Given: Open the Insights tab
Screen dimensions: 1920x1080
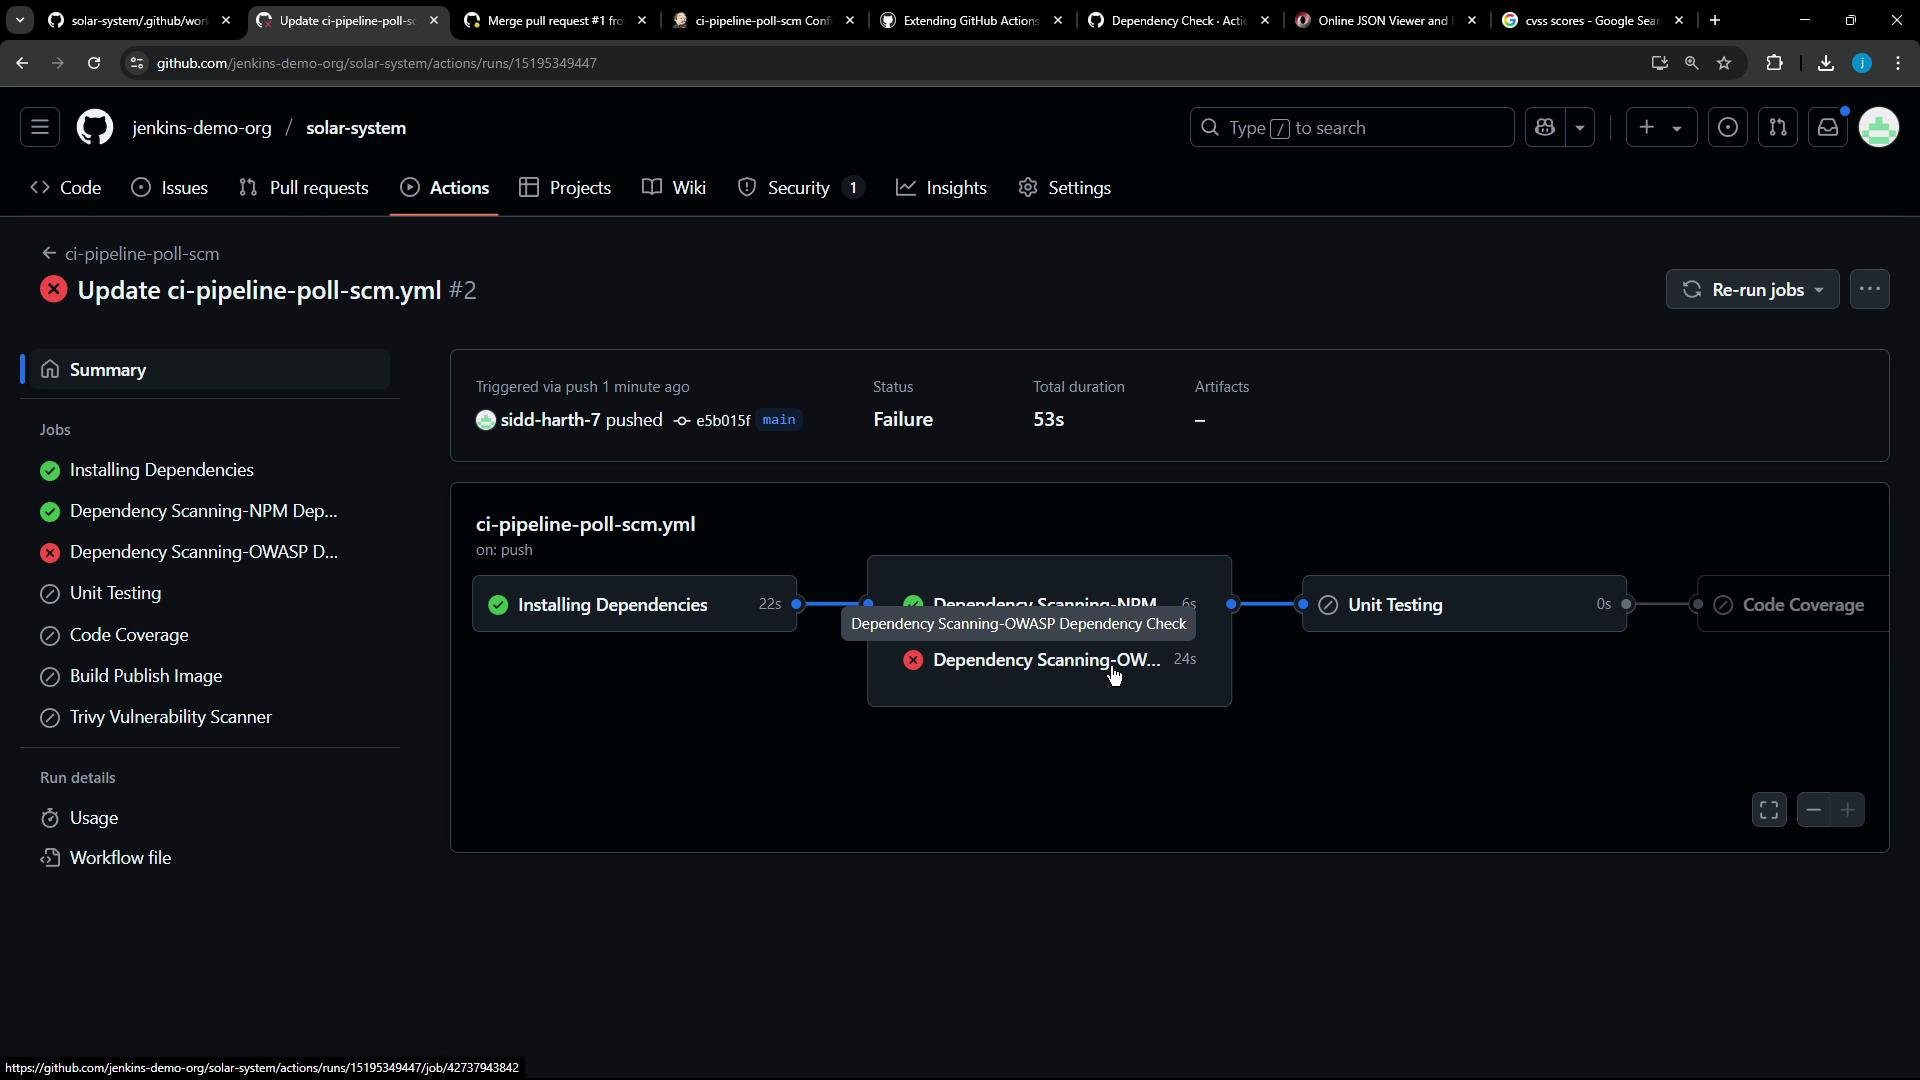Looking at the screenshot, I should click(x=942, y=188).
